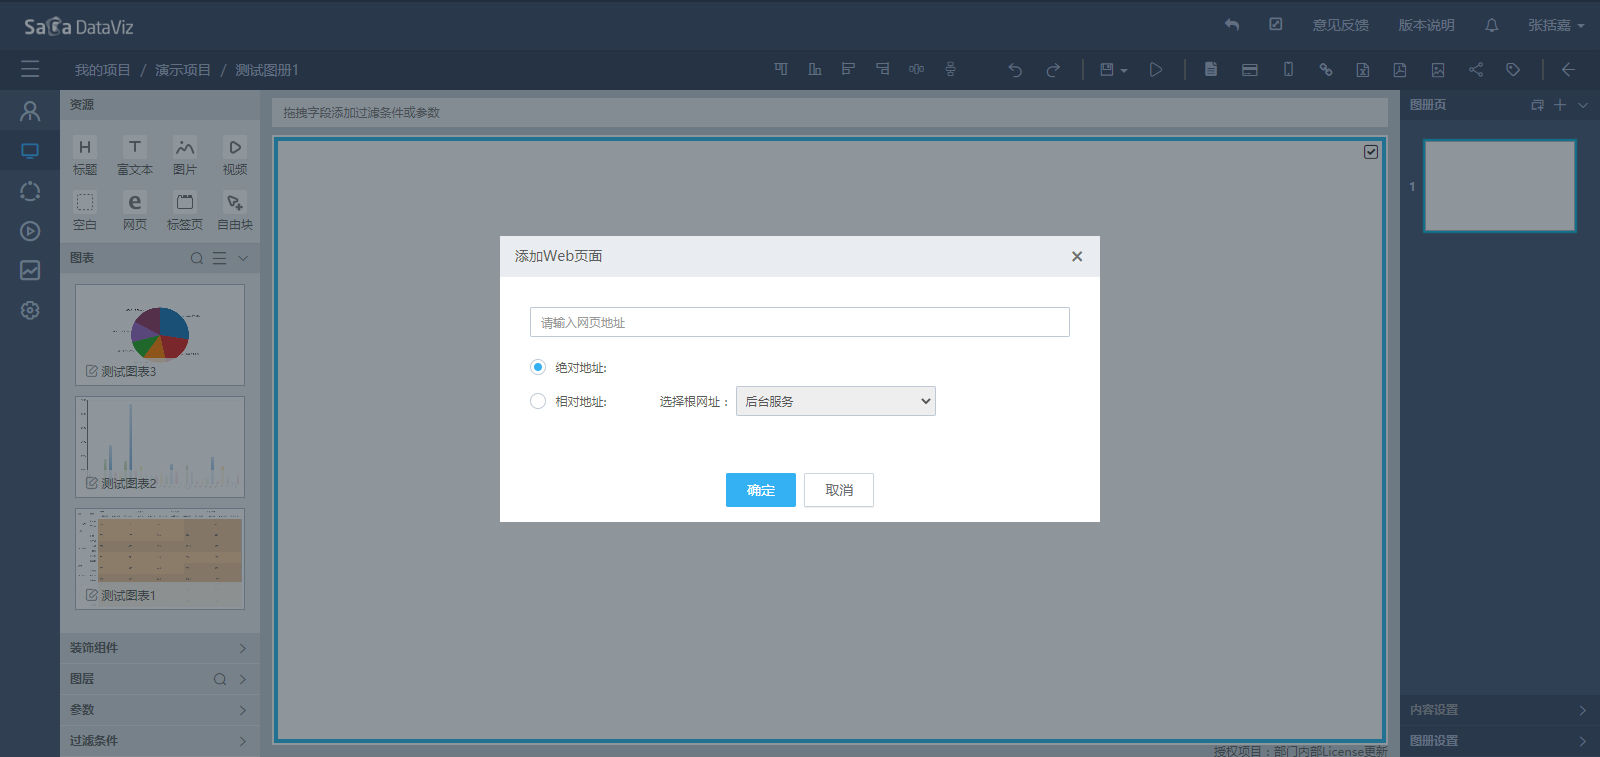The height and width of the screenshot is (757, 1600).
Task: Expand the 内容设置 panel
Action: [x=1498, y=710]
